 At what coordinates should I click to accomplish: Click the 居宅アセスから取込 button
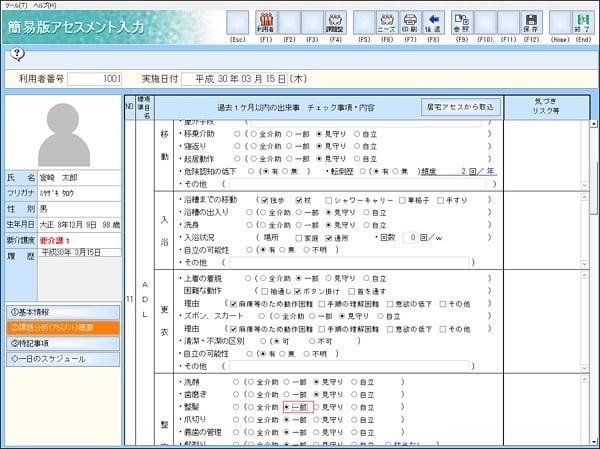click(x=460, y=107)
